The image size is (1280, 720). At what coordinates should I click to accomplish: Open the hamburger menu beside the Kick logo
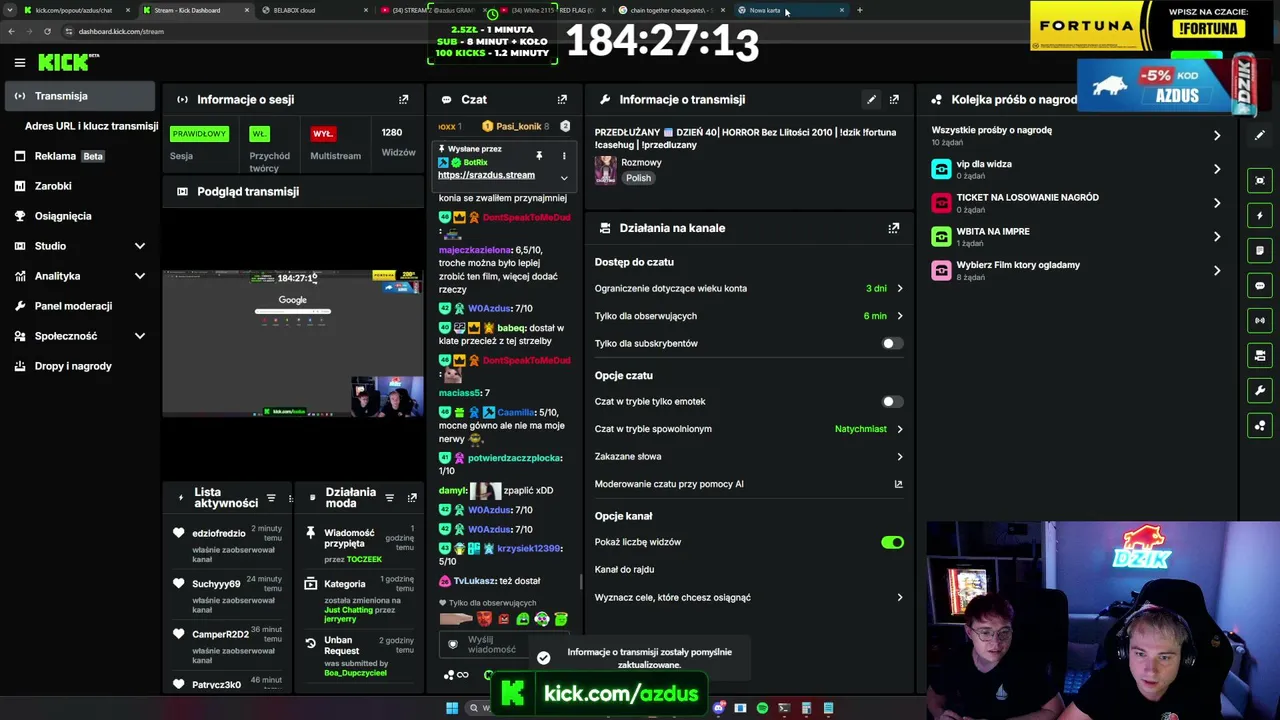[x=20, y=63]
